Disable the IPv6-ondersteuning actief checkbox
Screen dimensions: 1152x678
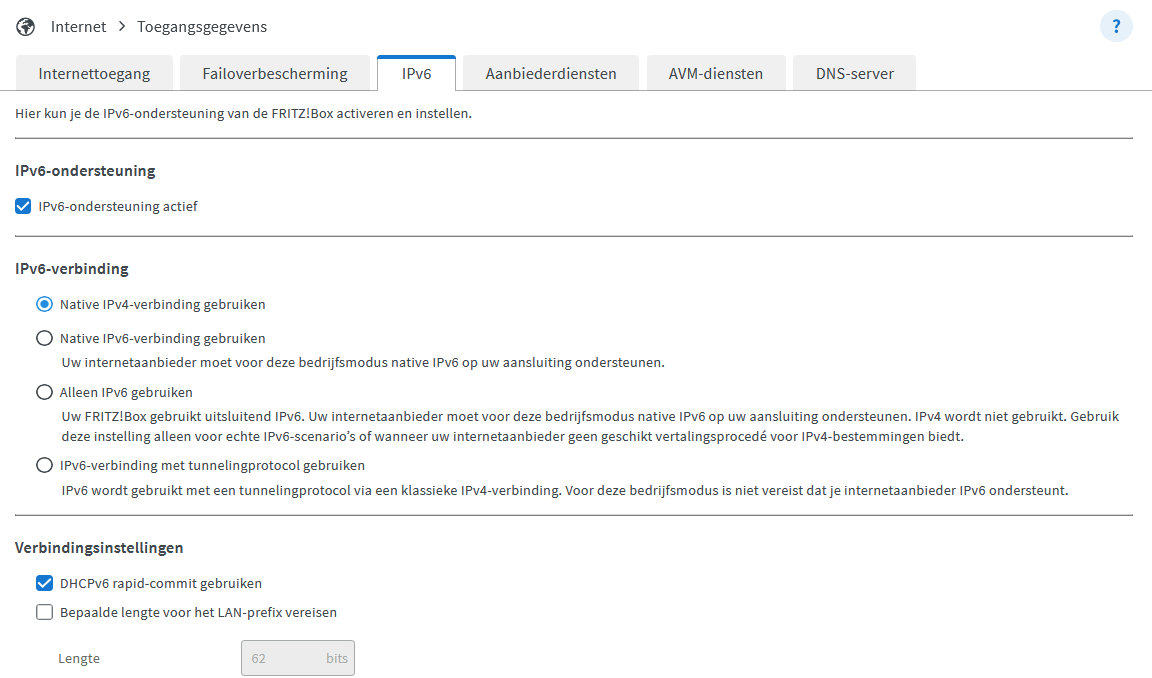click(24, 207)
